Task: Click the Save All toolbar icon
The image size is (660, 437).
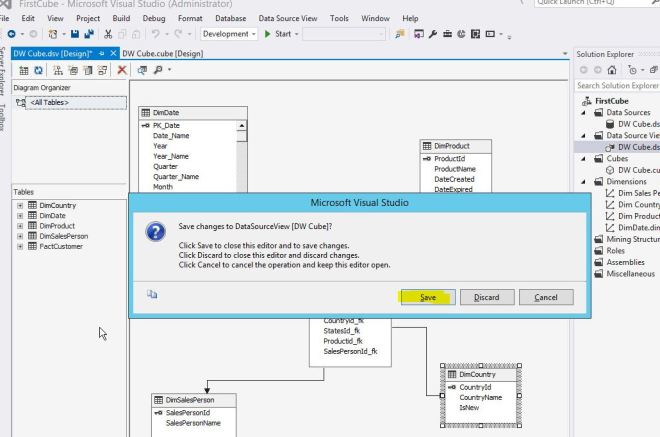Action: [x=90, y=35]
